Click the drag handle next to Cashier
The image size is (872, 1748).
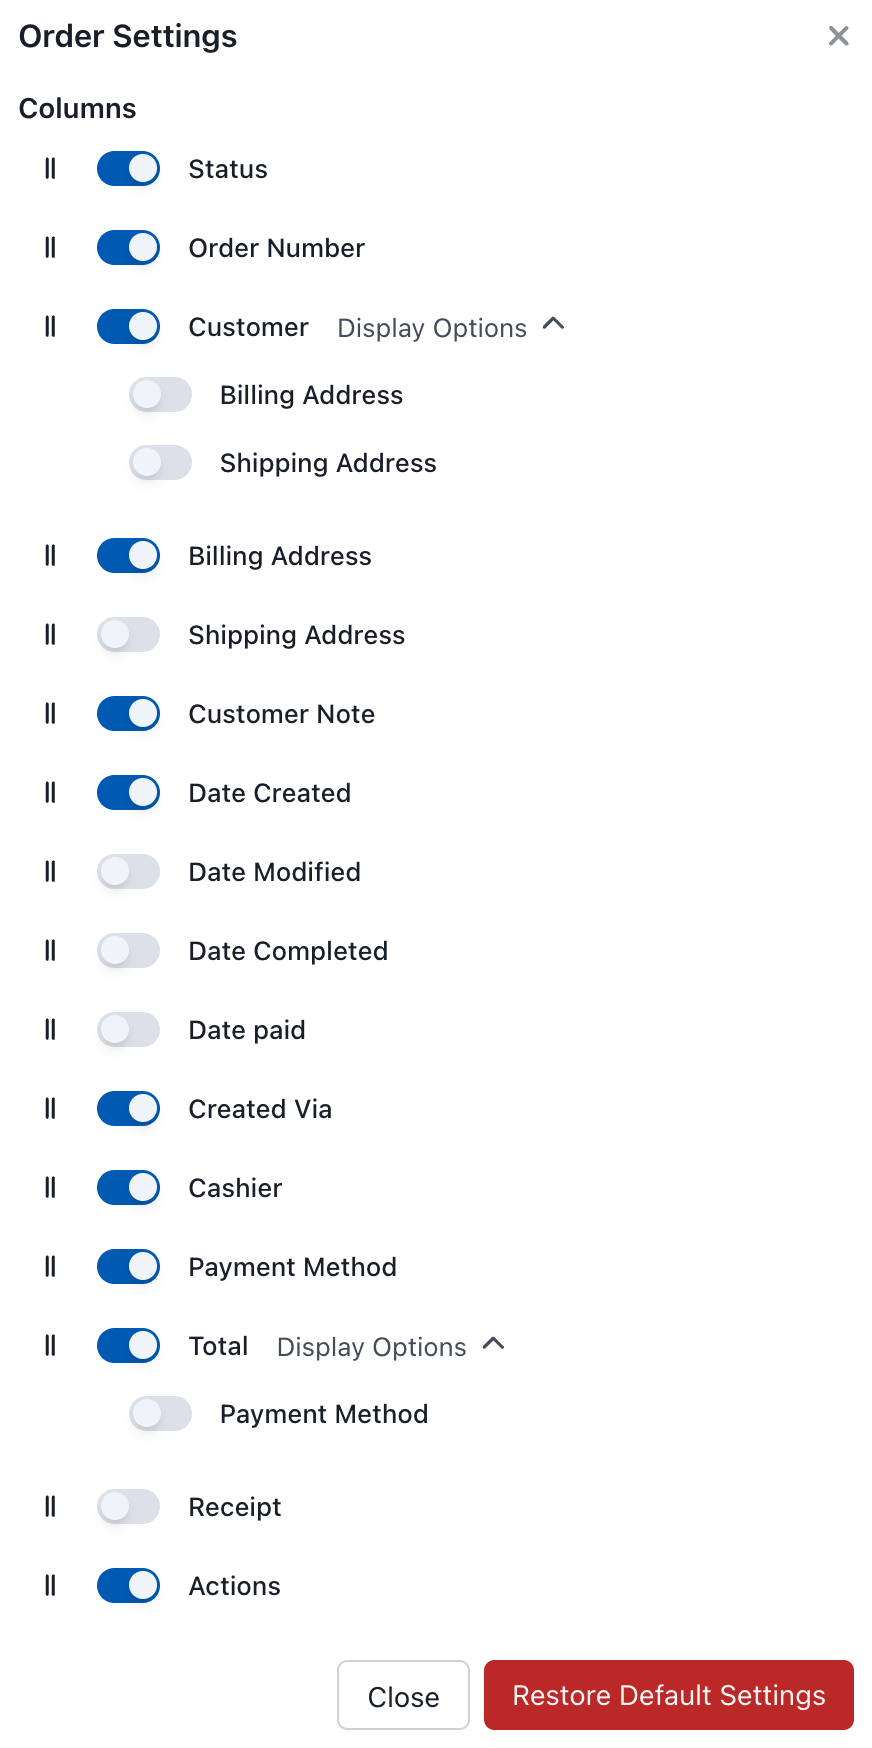(x=50, y=1188)
